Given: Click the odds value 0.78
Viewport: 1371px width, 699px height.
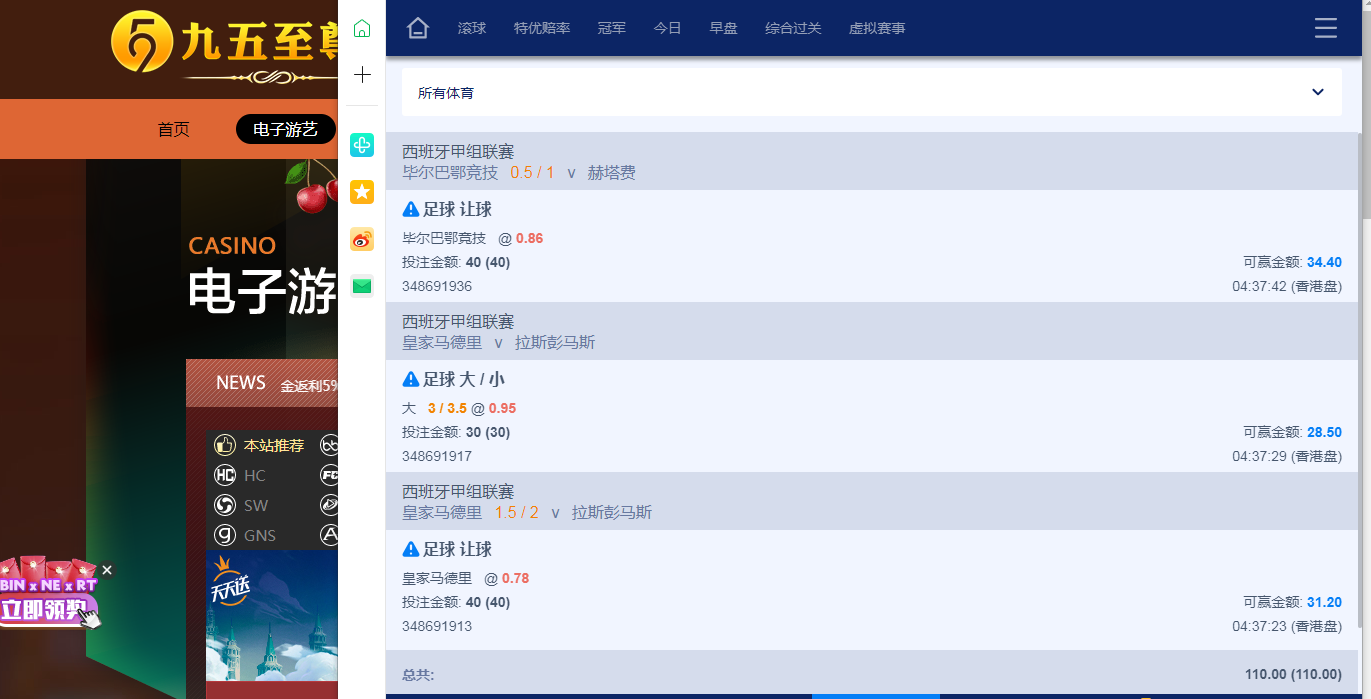Looking at the screenshot, I should click(x=516, y=578).
